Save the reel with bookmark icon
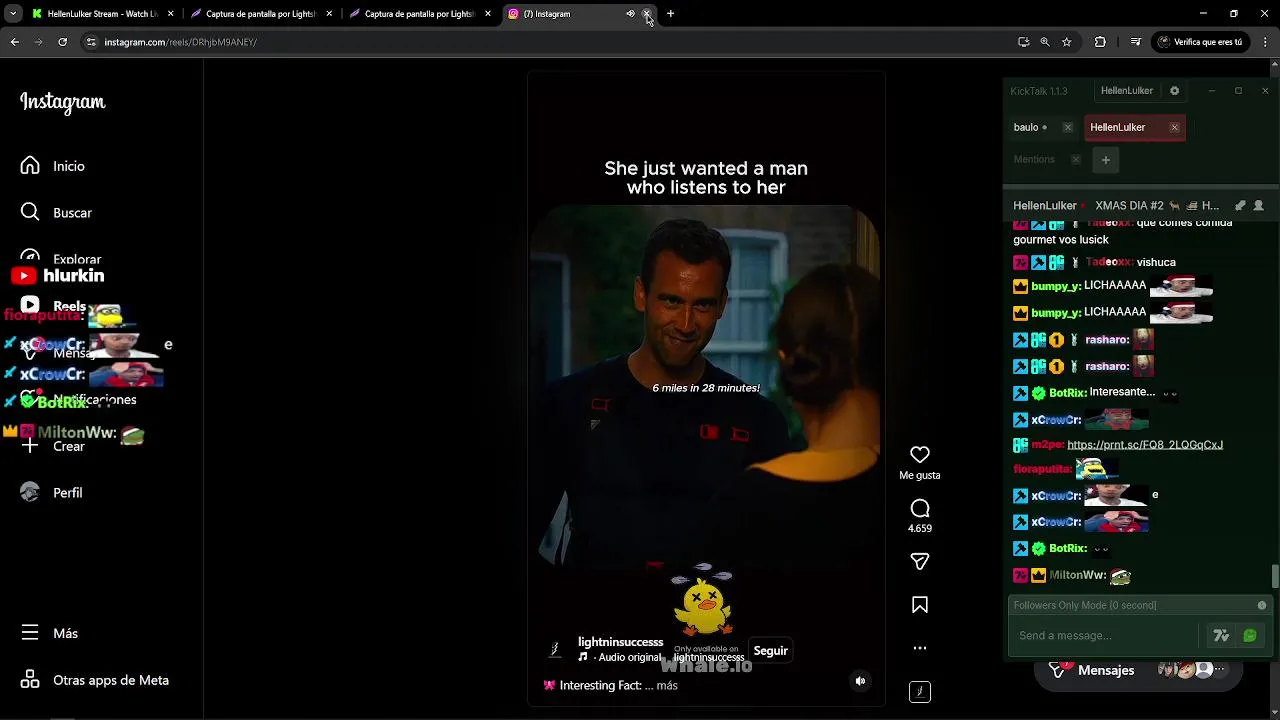This screenshot has height=720, width=1280. point(920,605)
